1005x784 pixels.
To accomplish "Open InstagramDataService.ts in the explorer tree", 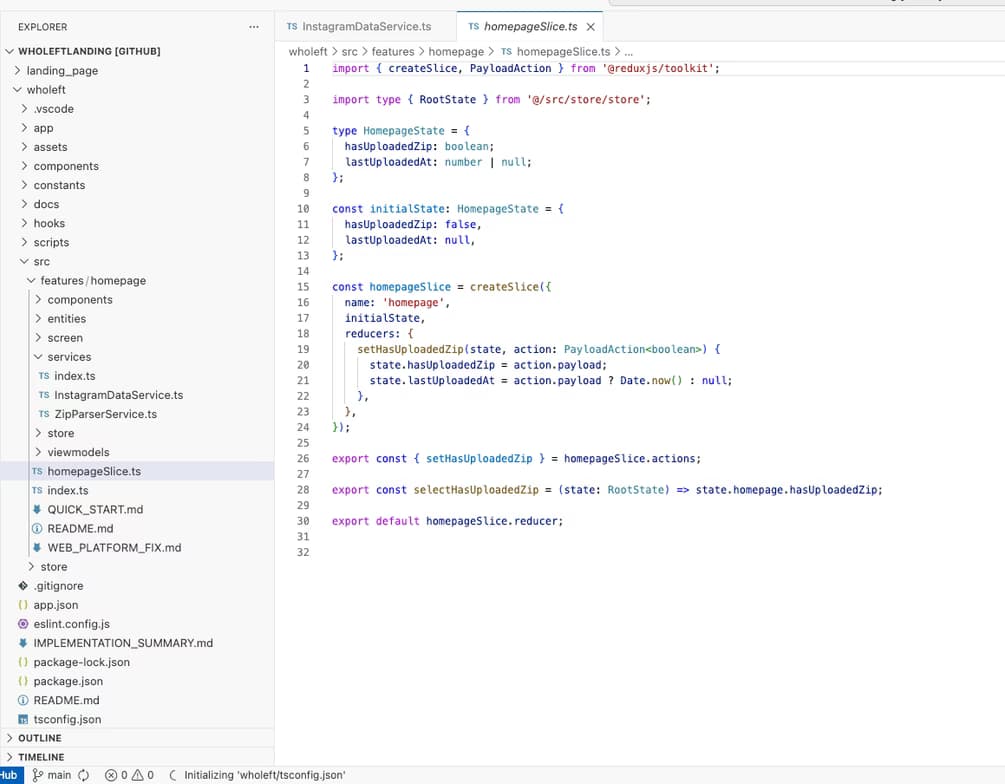I will click(119, 395).
